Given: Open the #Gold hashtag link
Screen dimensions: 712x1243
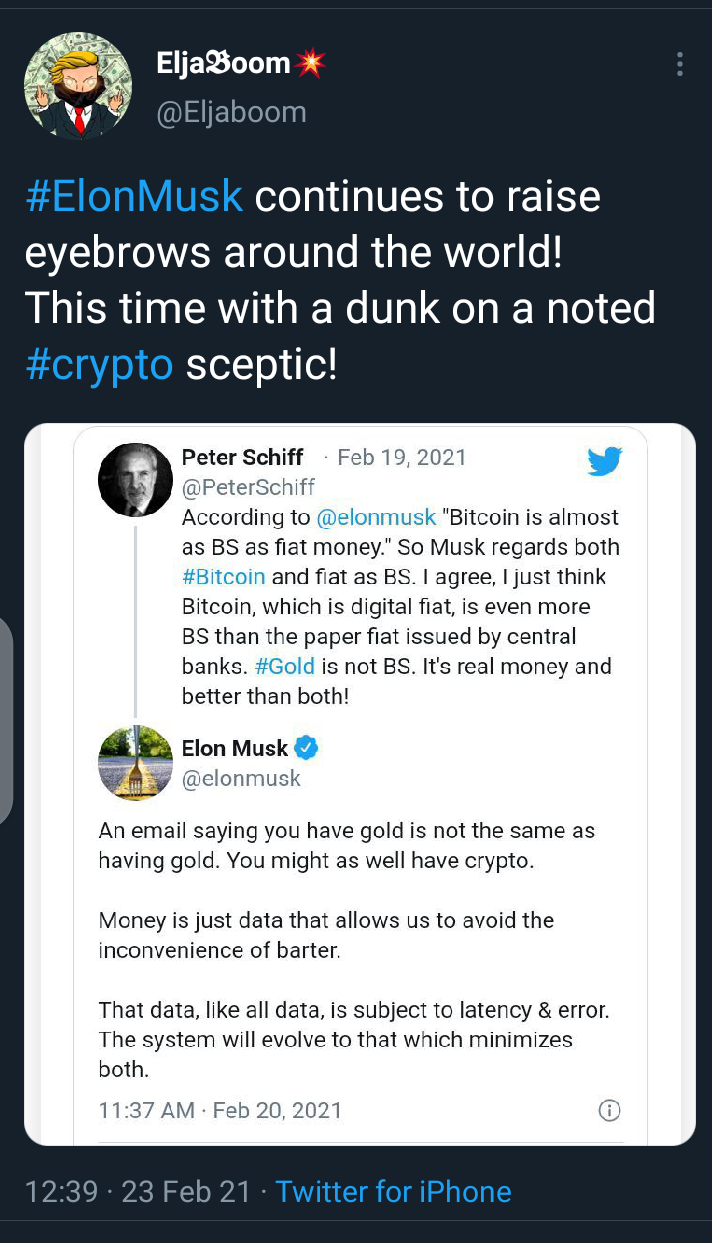Looking at the screenshot, I should [x=285, y=666].
